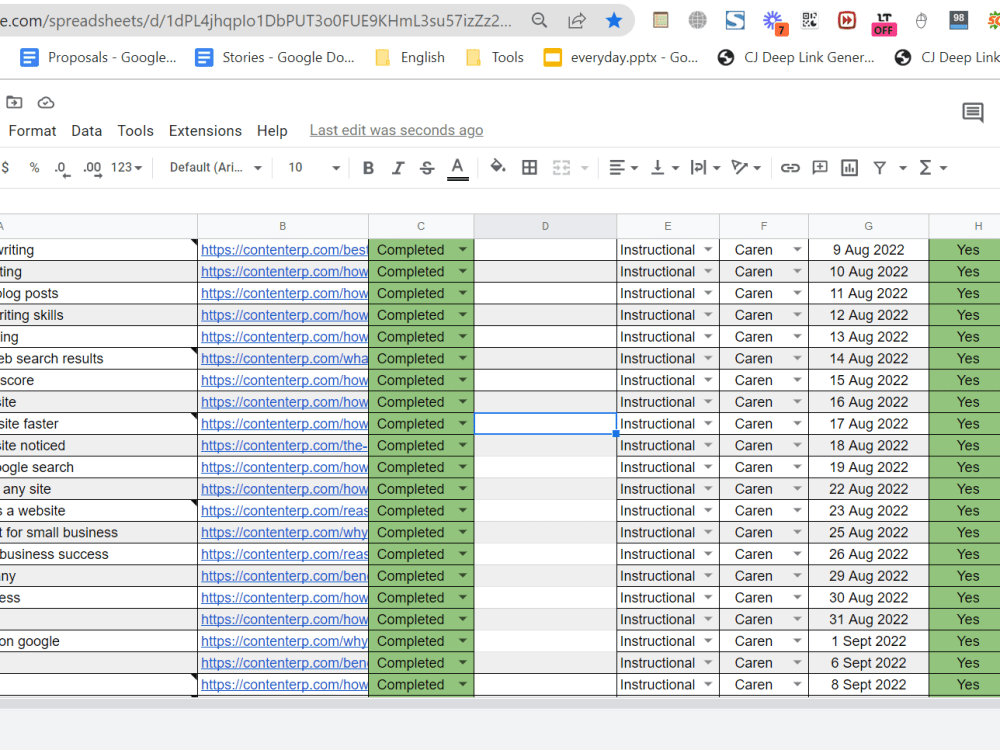Click the browser address bar URL
Screen dimensions: 1000x750
click(x=256, y=20)
